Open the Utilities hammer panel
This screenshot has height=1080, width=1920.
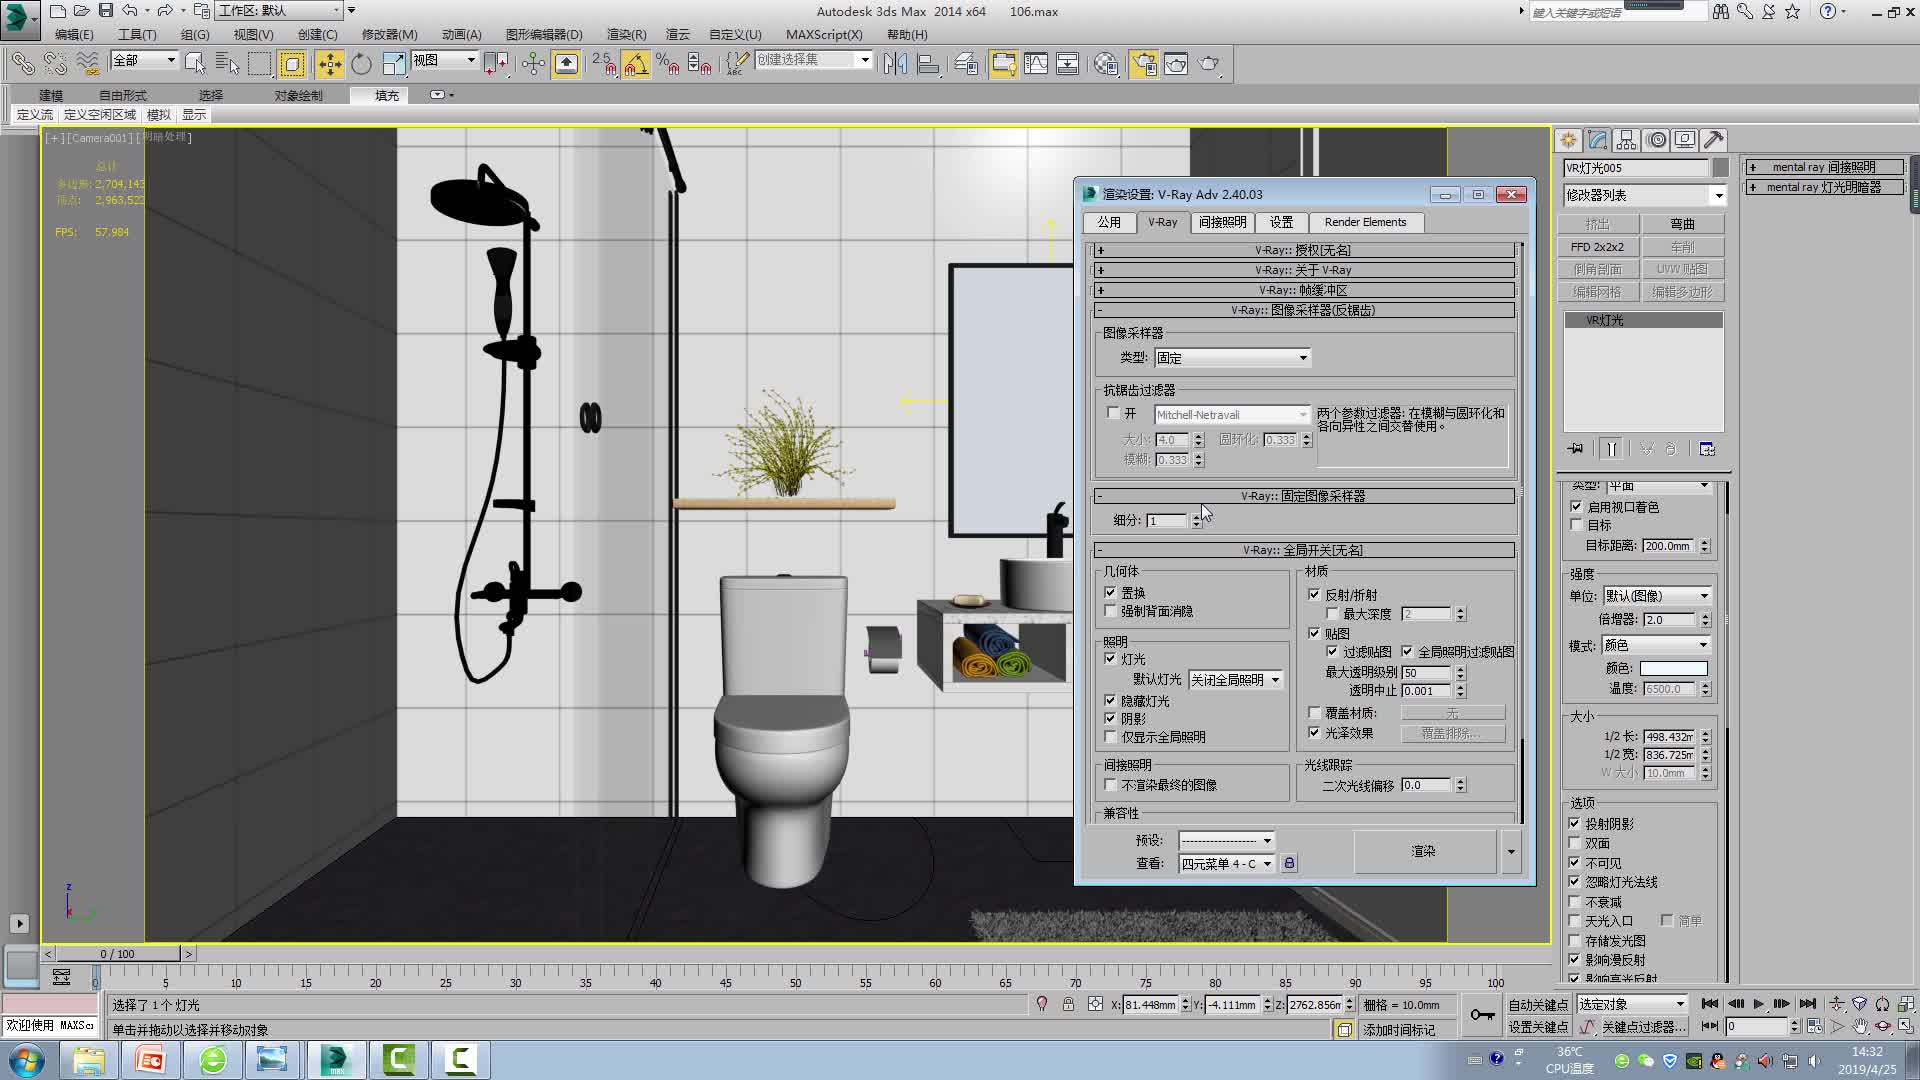point(1713,140)
